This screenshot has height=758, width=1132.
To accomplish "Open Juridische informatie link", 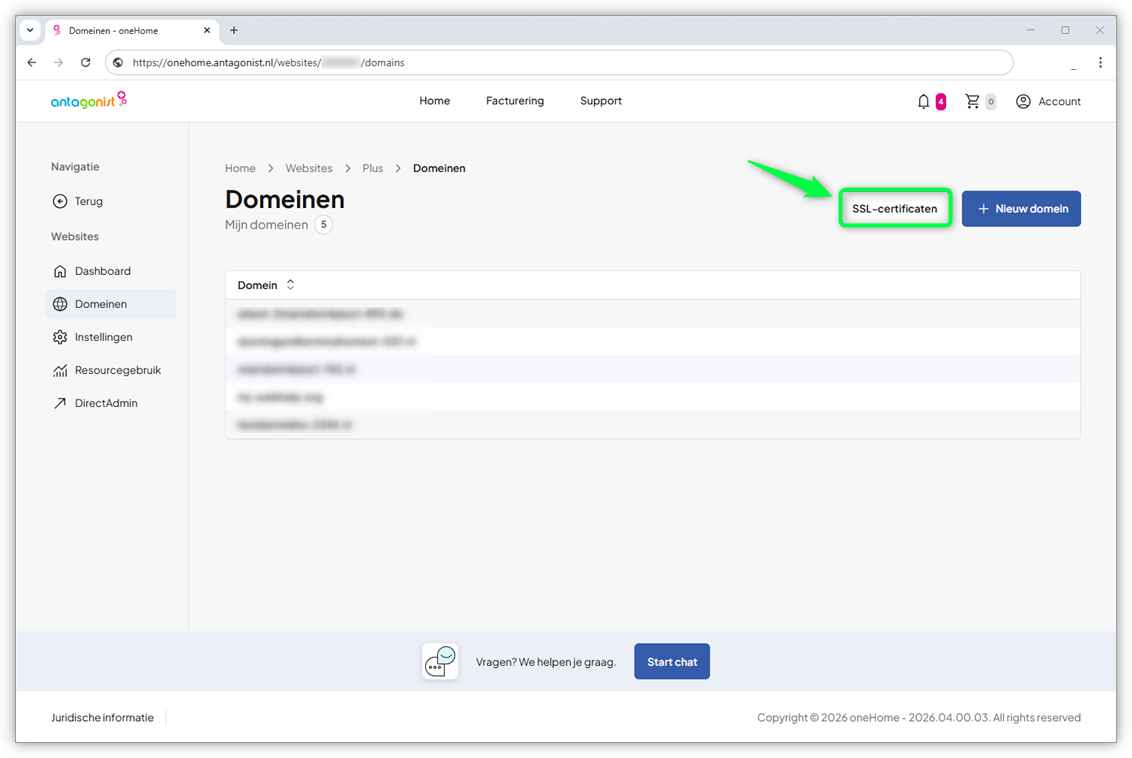I will [x=102, y=717].
